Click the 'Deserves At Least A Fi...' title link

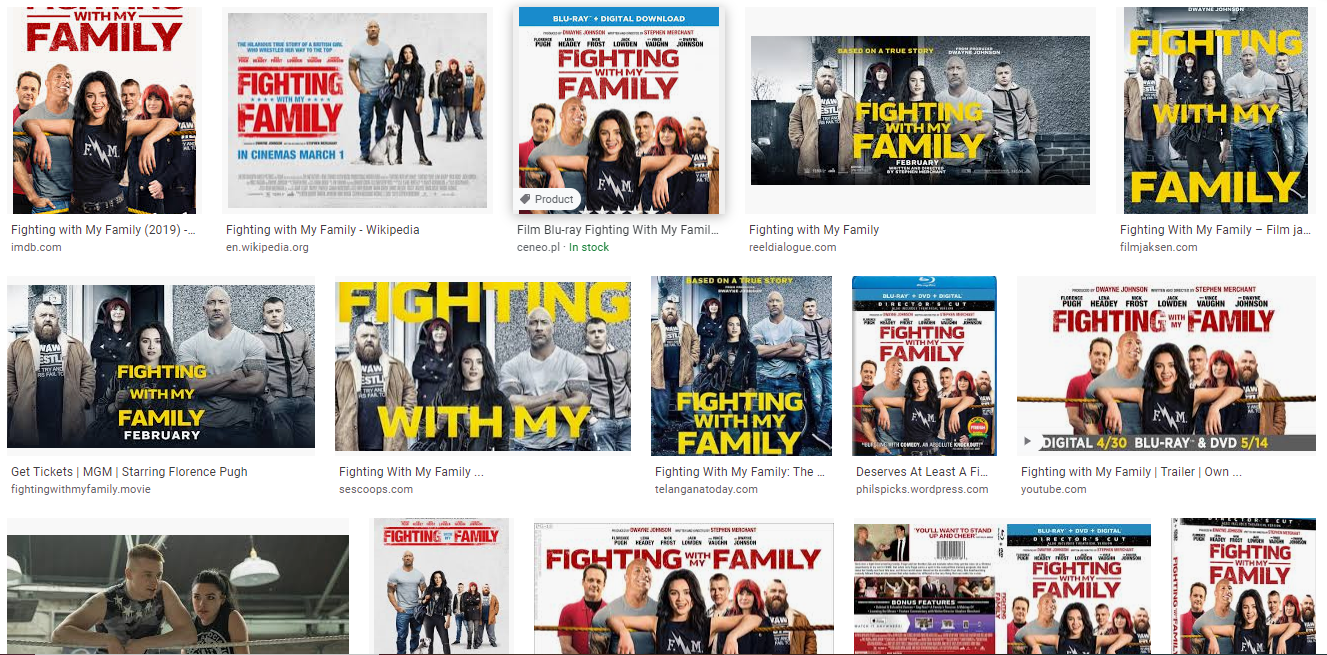(922, 472)
